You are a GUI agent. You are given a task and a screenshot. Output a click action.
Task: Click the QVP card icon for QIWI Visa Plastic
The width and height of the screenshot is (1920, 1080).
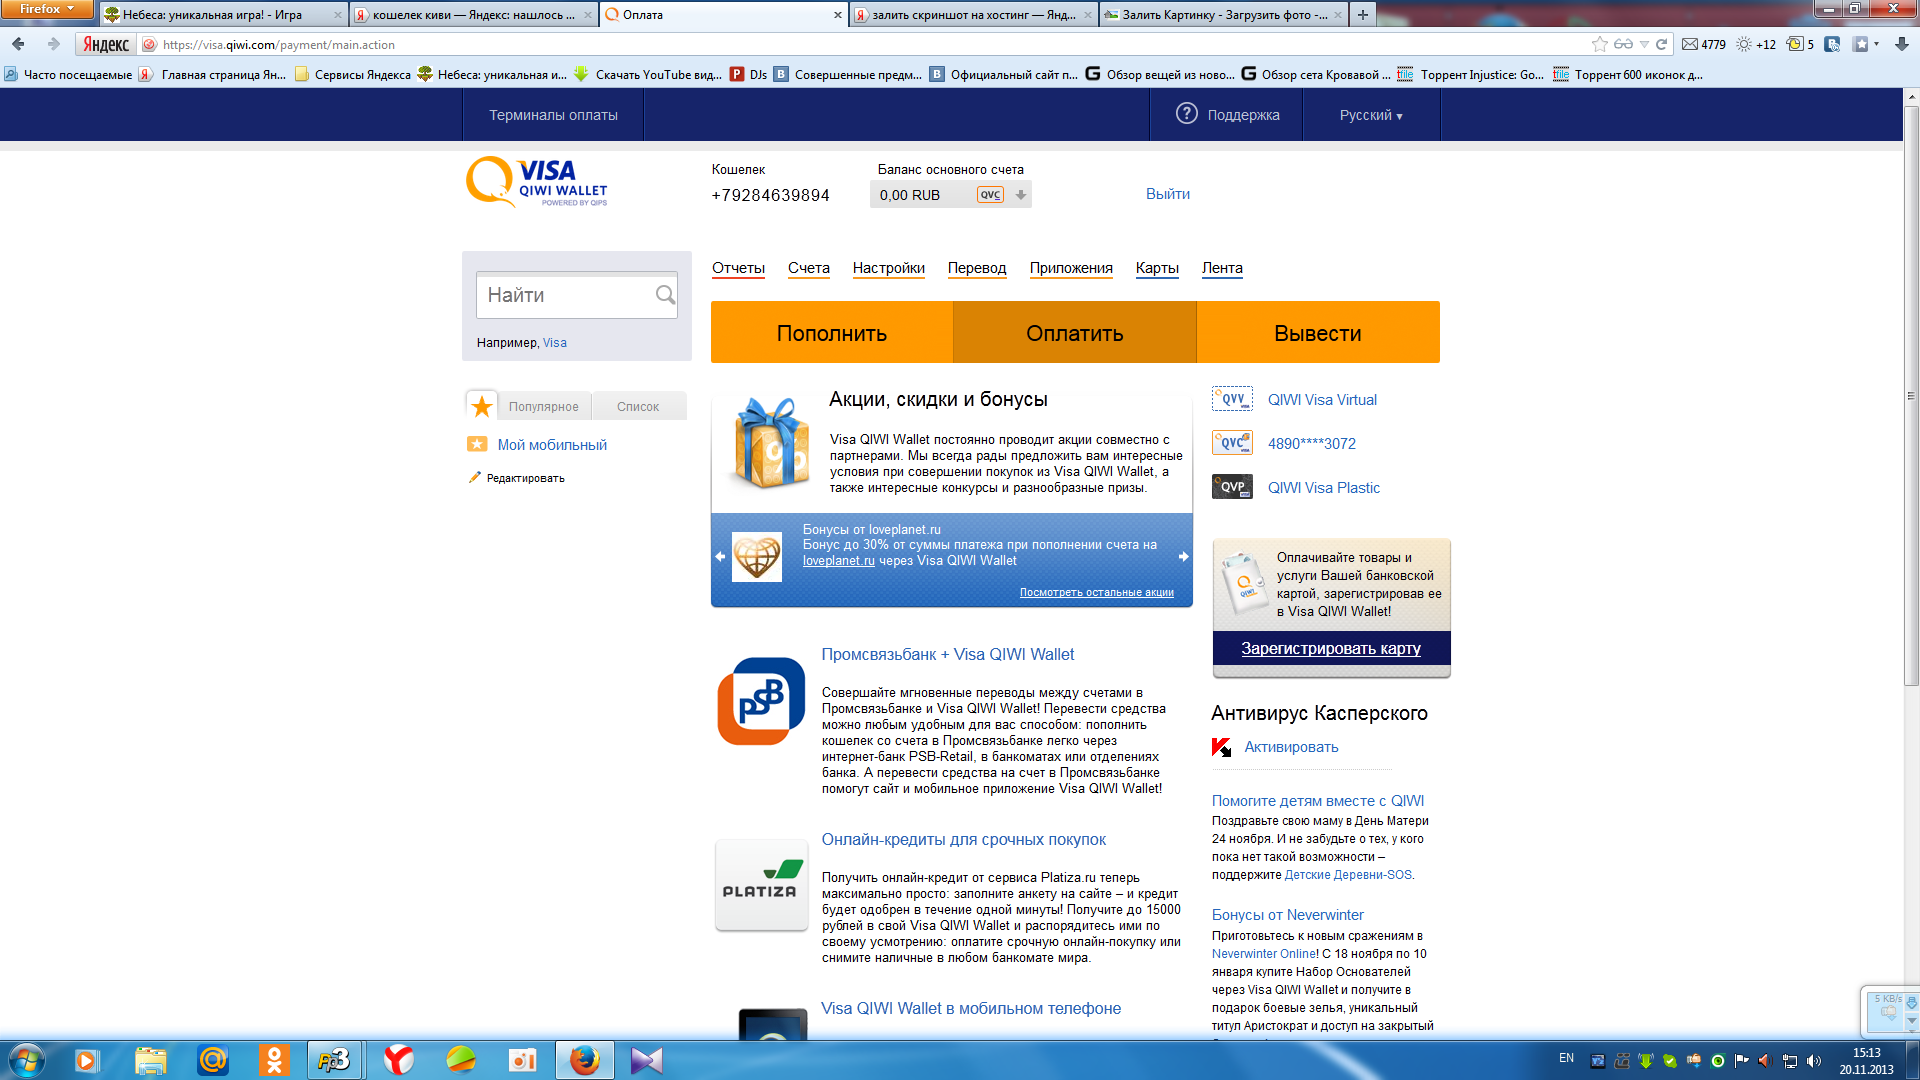coord(1232,487)
